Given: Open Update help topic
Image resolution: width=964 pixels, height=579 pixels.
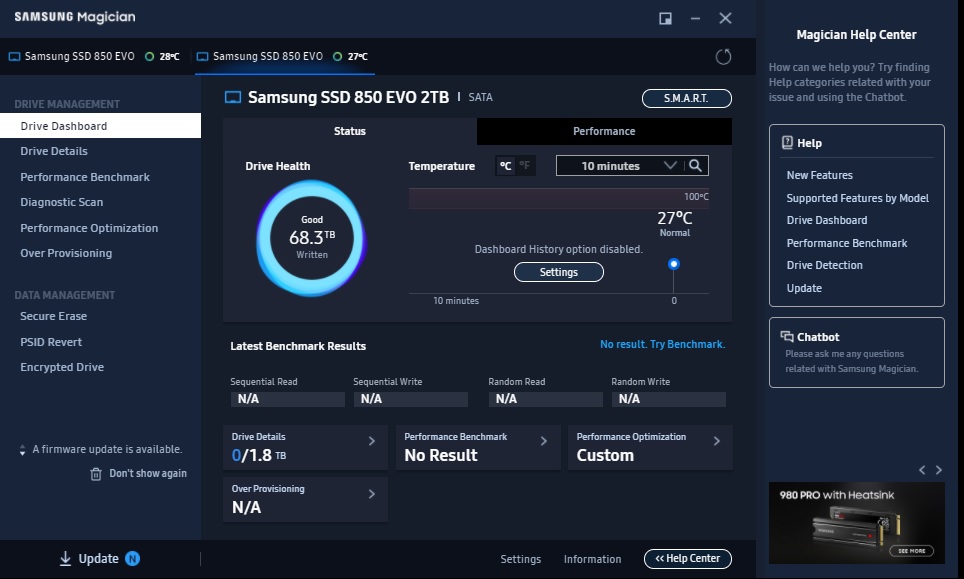Looking at the screenshot, I should 804,288.
